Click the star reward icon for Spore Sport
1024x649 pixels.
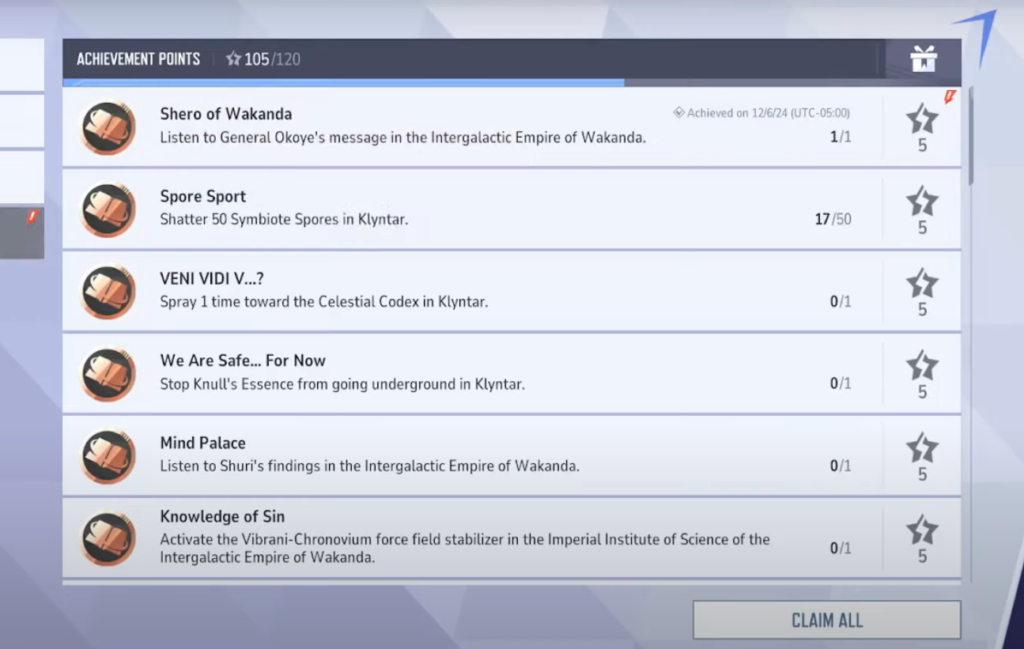[922, 201]
